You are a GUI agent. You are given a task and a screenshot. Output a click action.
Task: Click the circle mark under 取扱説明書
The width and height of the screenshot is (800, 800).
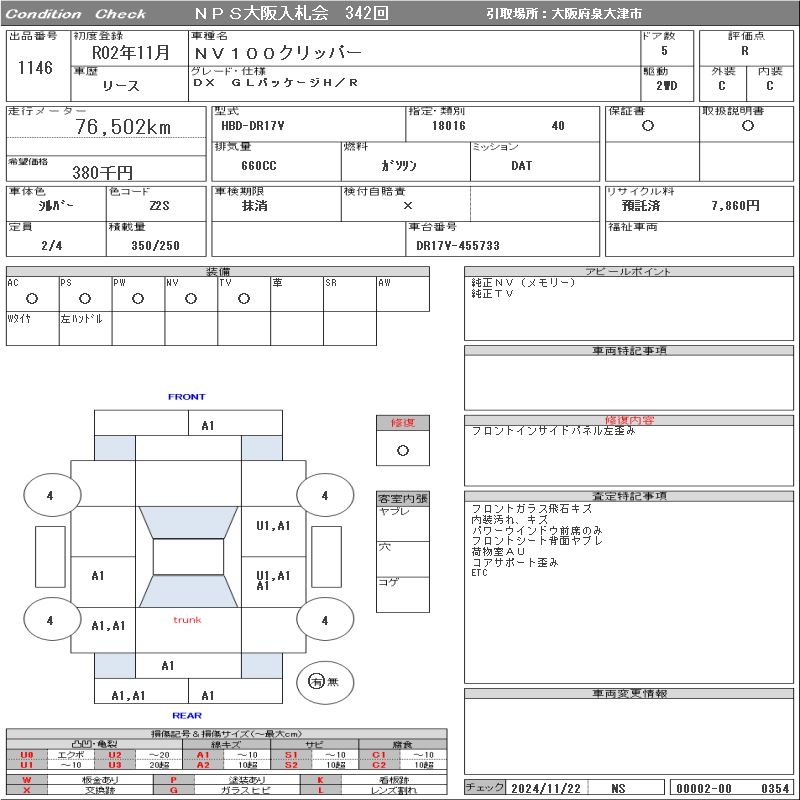click(748, 126)
